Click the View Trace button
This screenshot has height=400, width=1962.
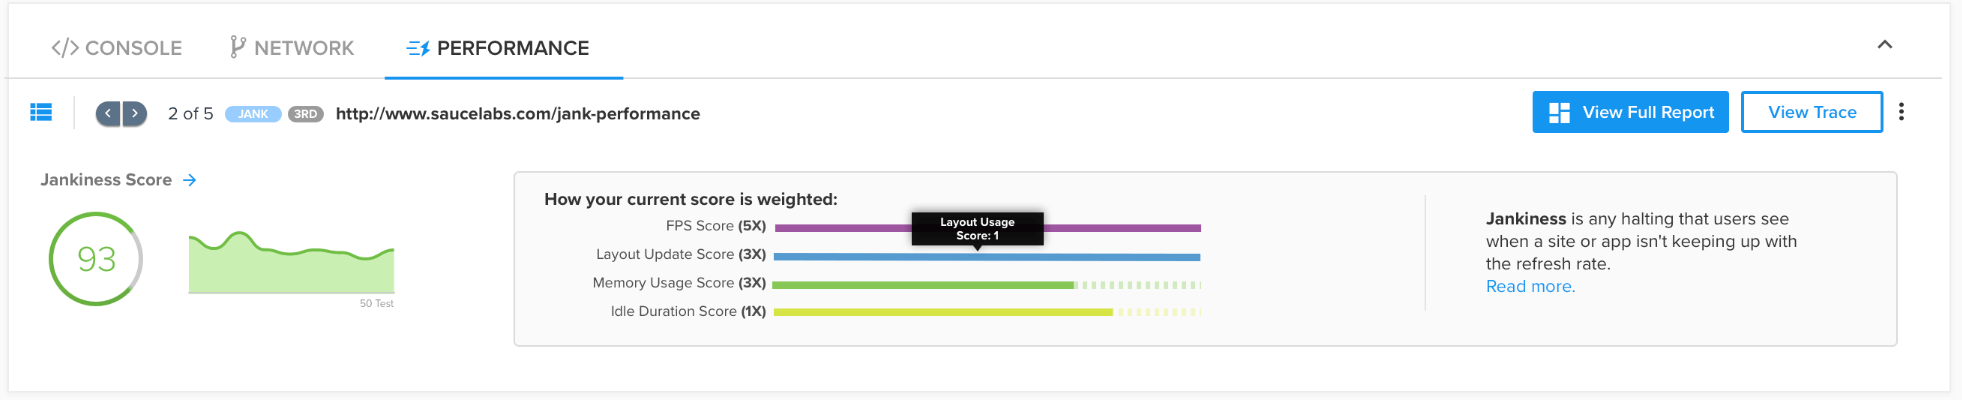[1811, 112]
